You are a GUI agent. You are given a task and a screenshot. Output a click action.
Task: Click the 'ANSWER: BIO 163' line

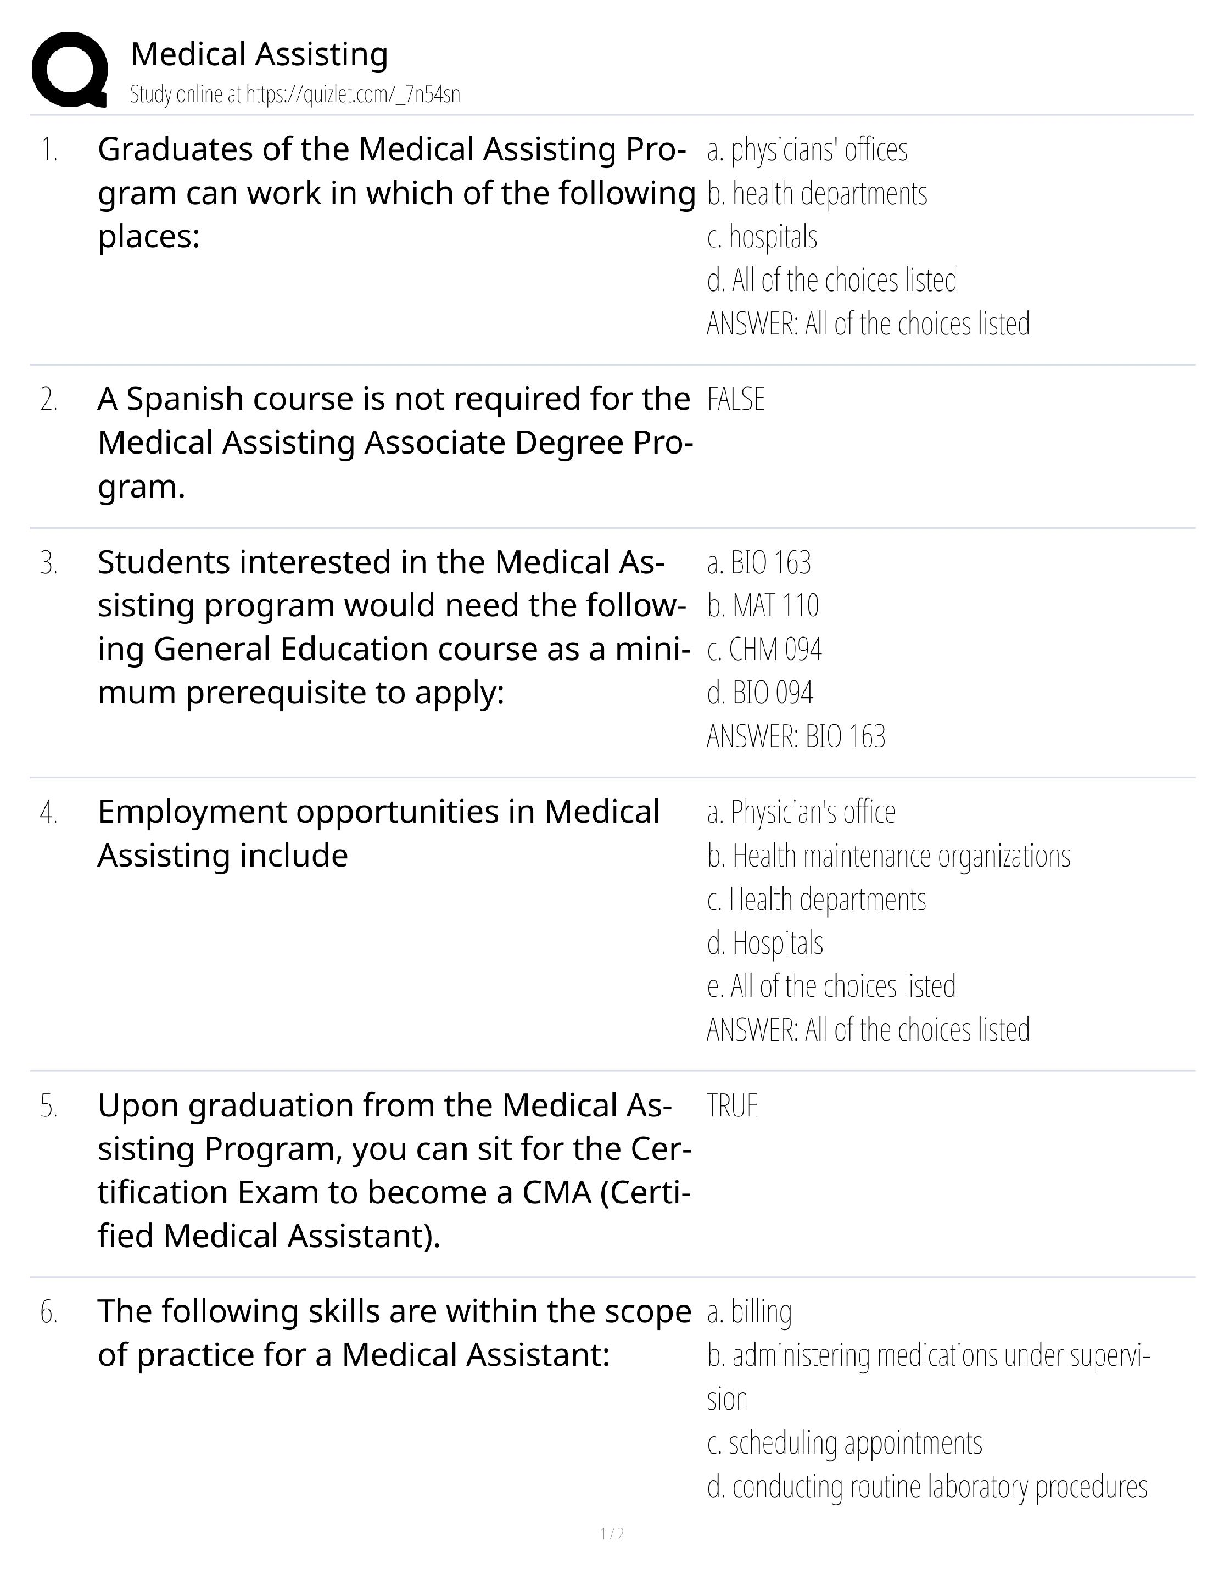795,737
